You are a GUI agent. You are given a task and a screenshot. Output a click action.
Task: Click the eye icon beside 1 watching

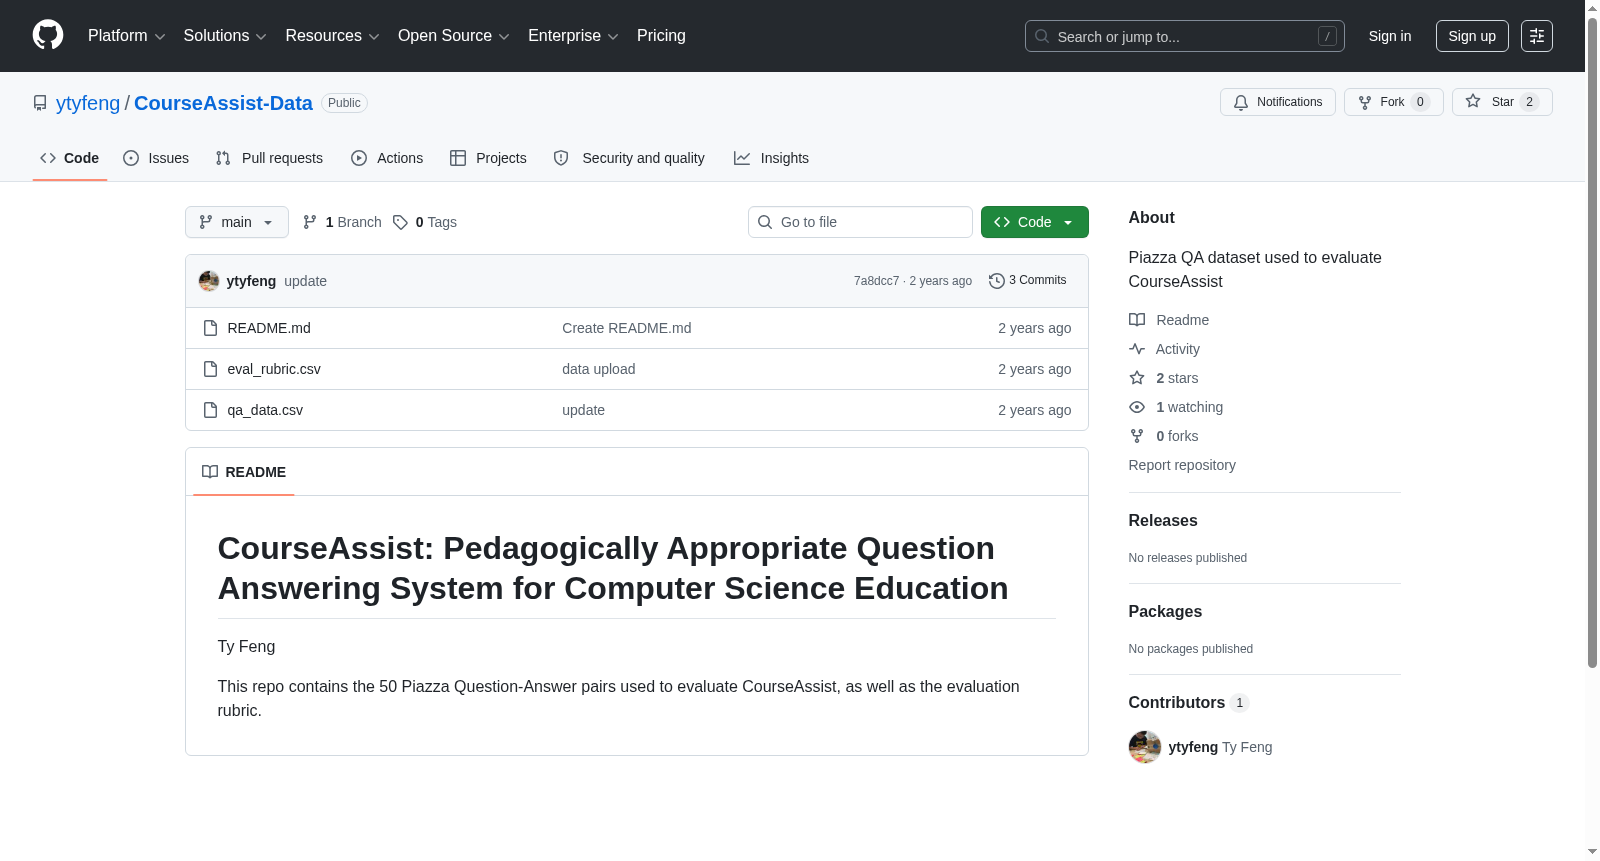pos(1137,407)
